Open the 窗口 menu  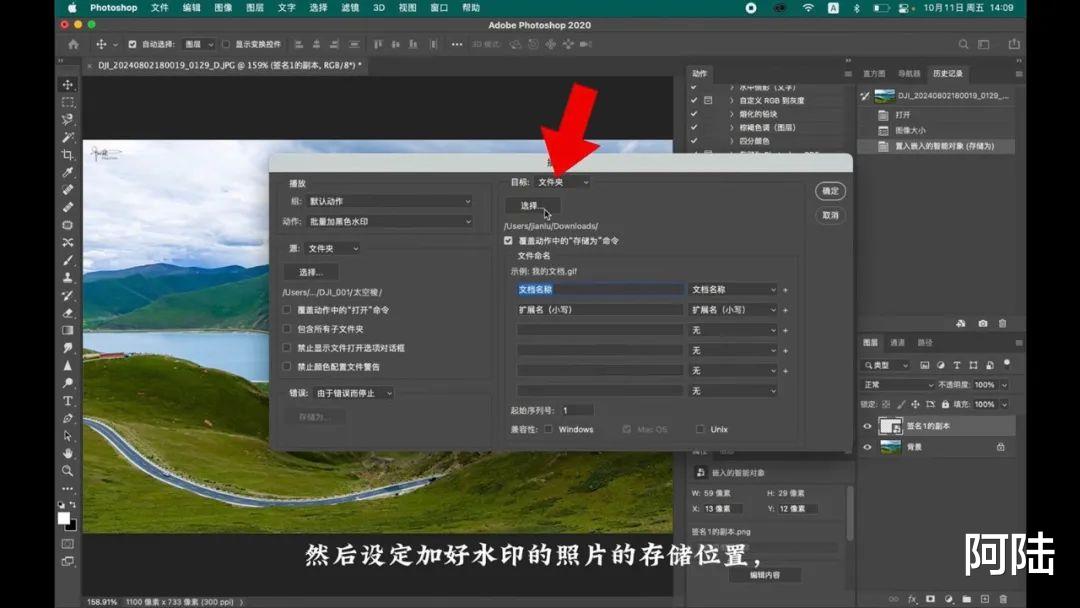(x=439, y=8)
